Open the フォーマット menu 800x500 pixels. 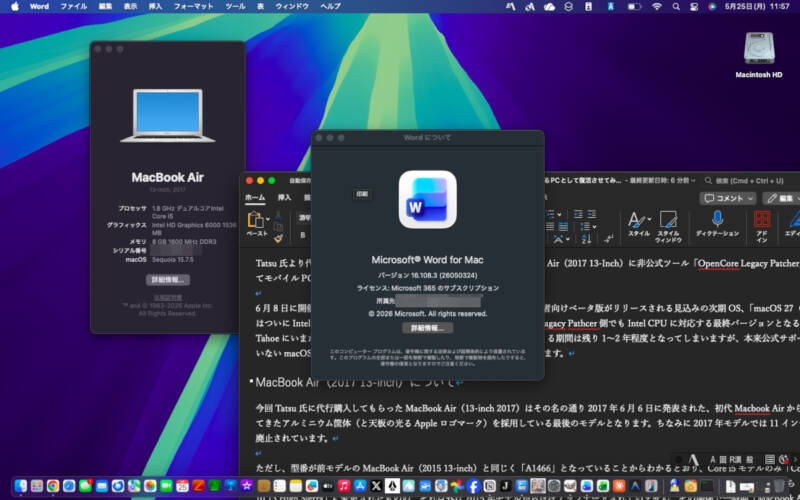click(x=193, y=7)
